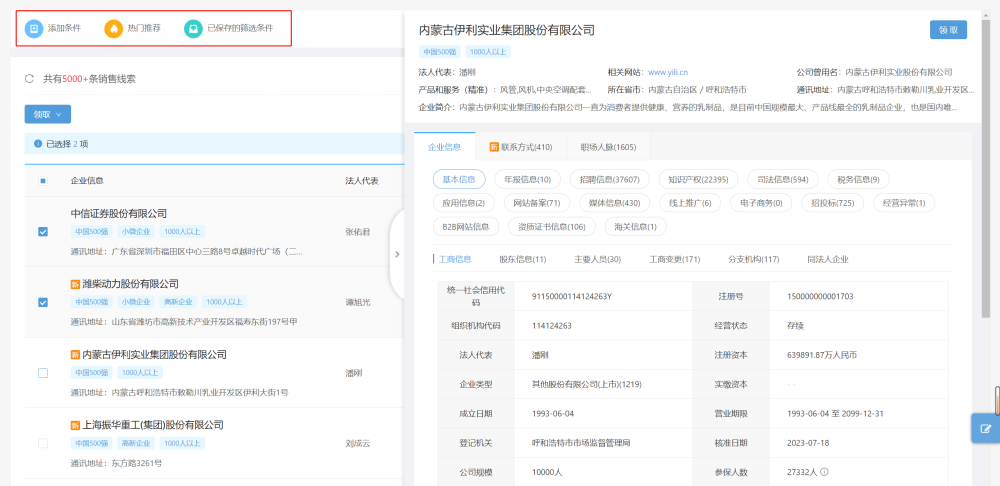Select the 司法信息(594) pill
The width and height of the screenshot is (1000, 486).
(x=782, y=179)
